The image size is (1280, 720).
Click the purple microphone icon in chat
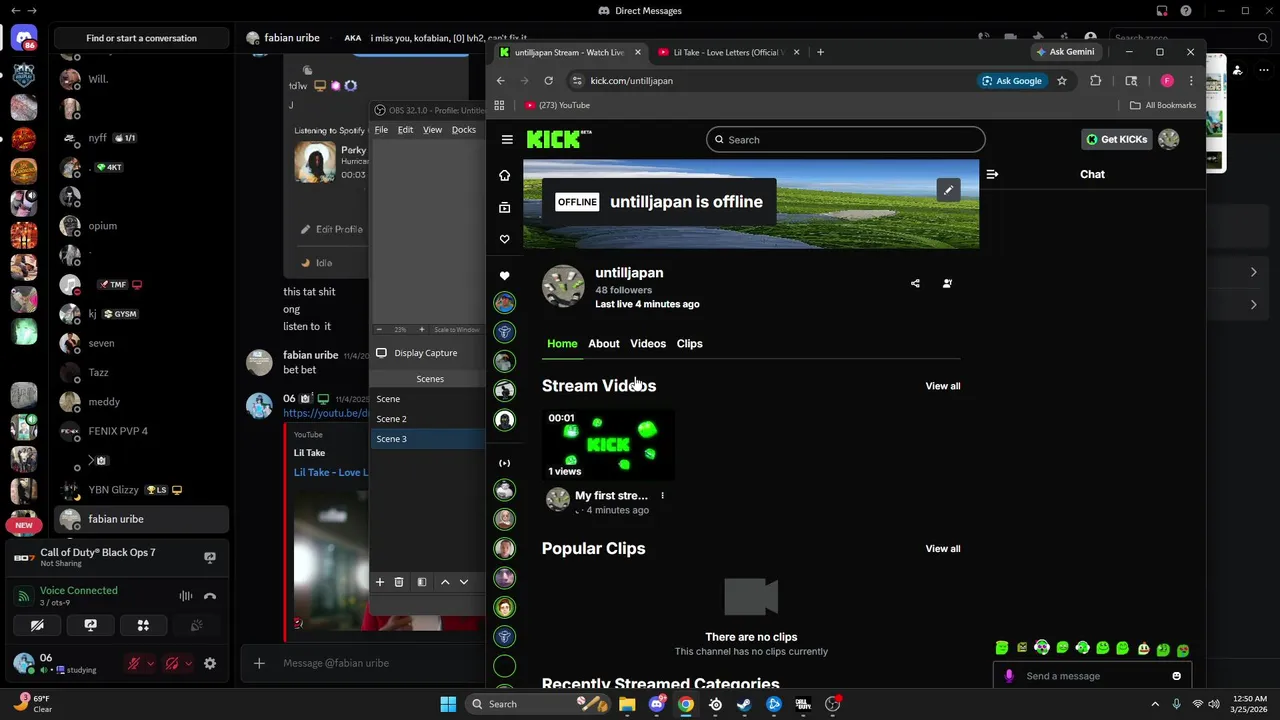pos(1009,676)
